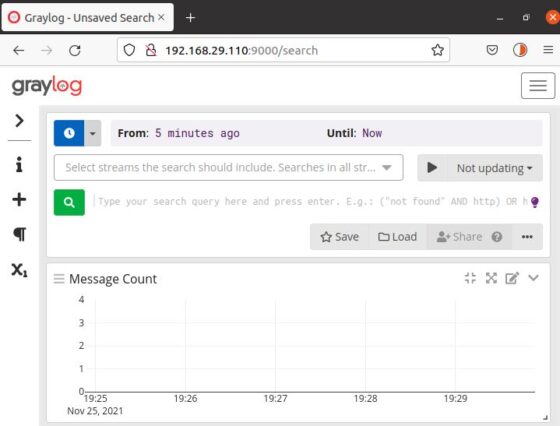
Task: Open the highlighting paragraph icon in the sidebar
Action: point(20,234)
